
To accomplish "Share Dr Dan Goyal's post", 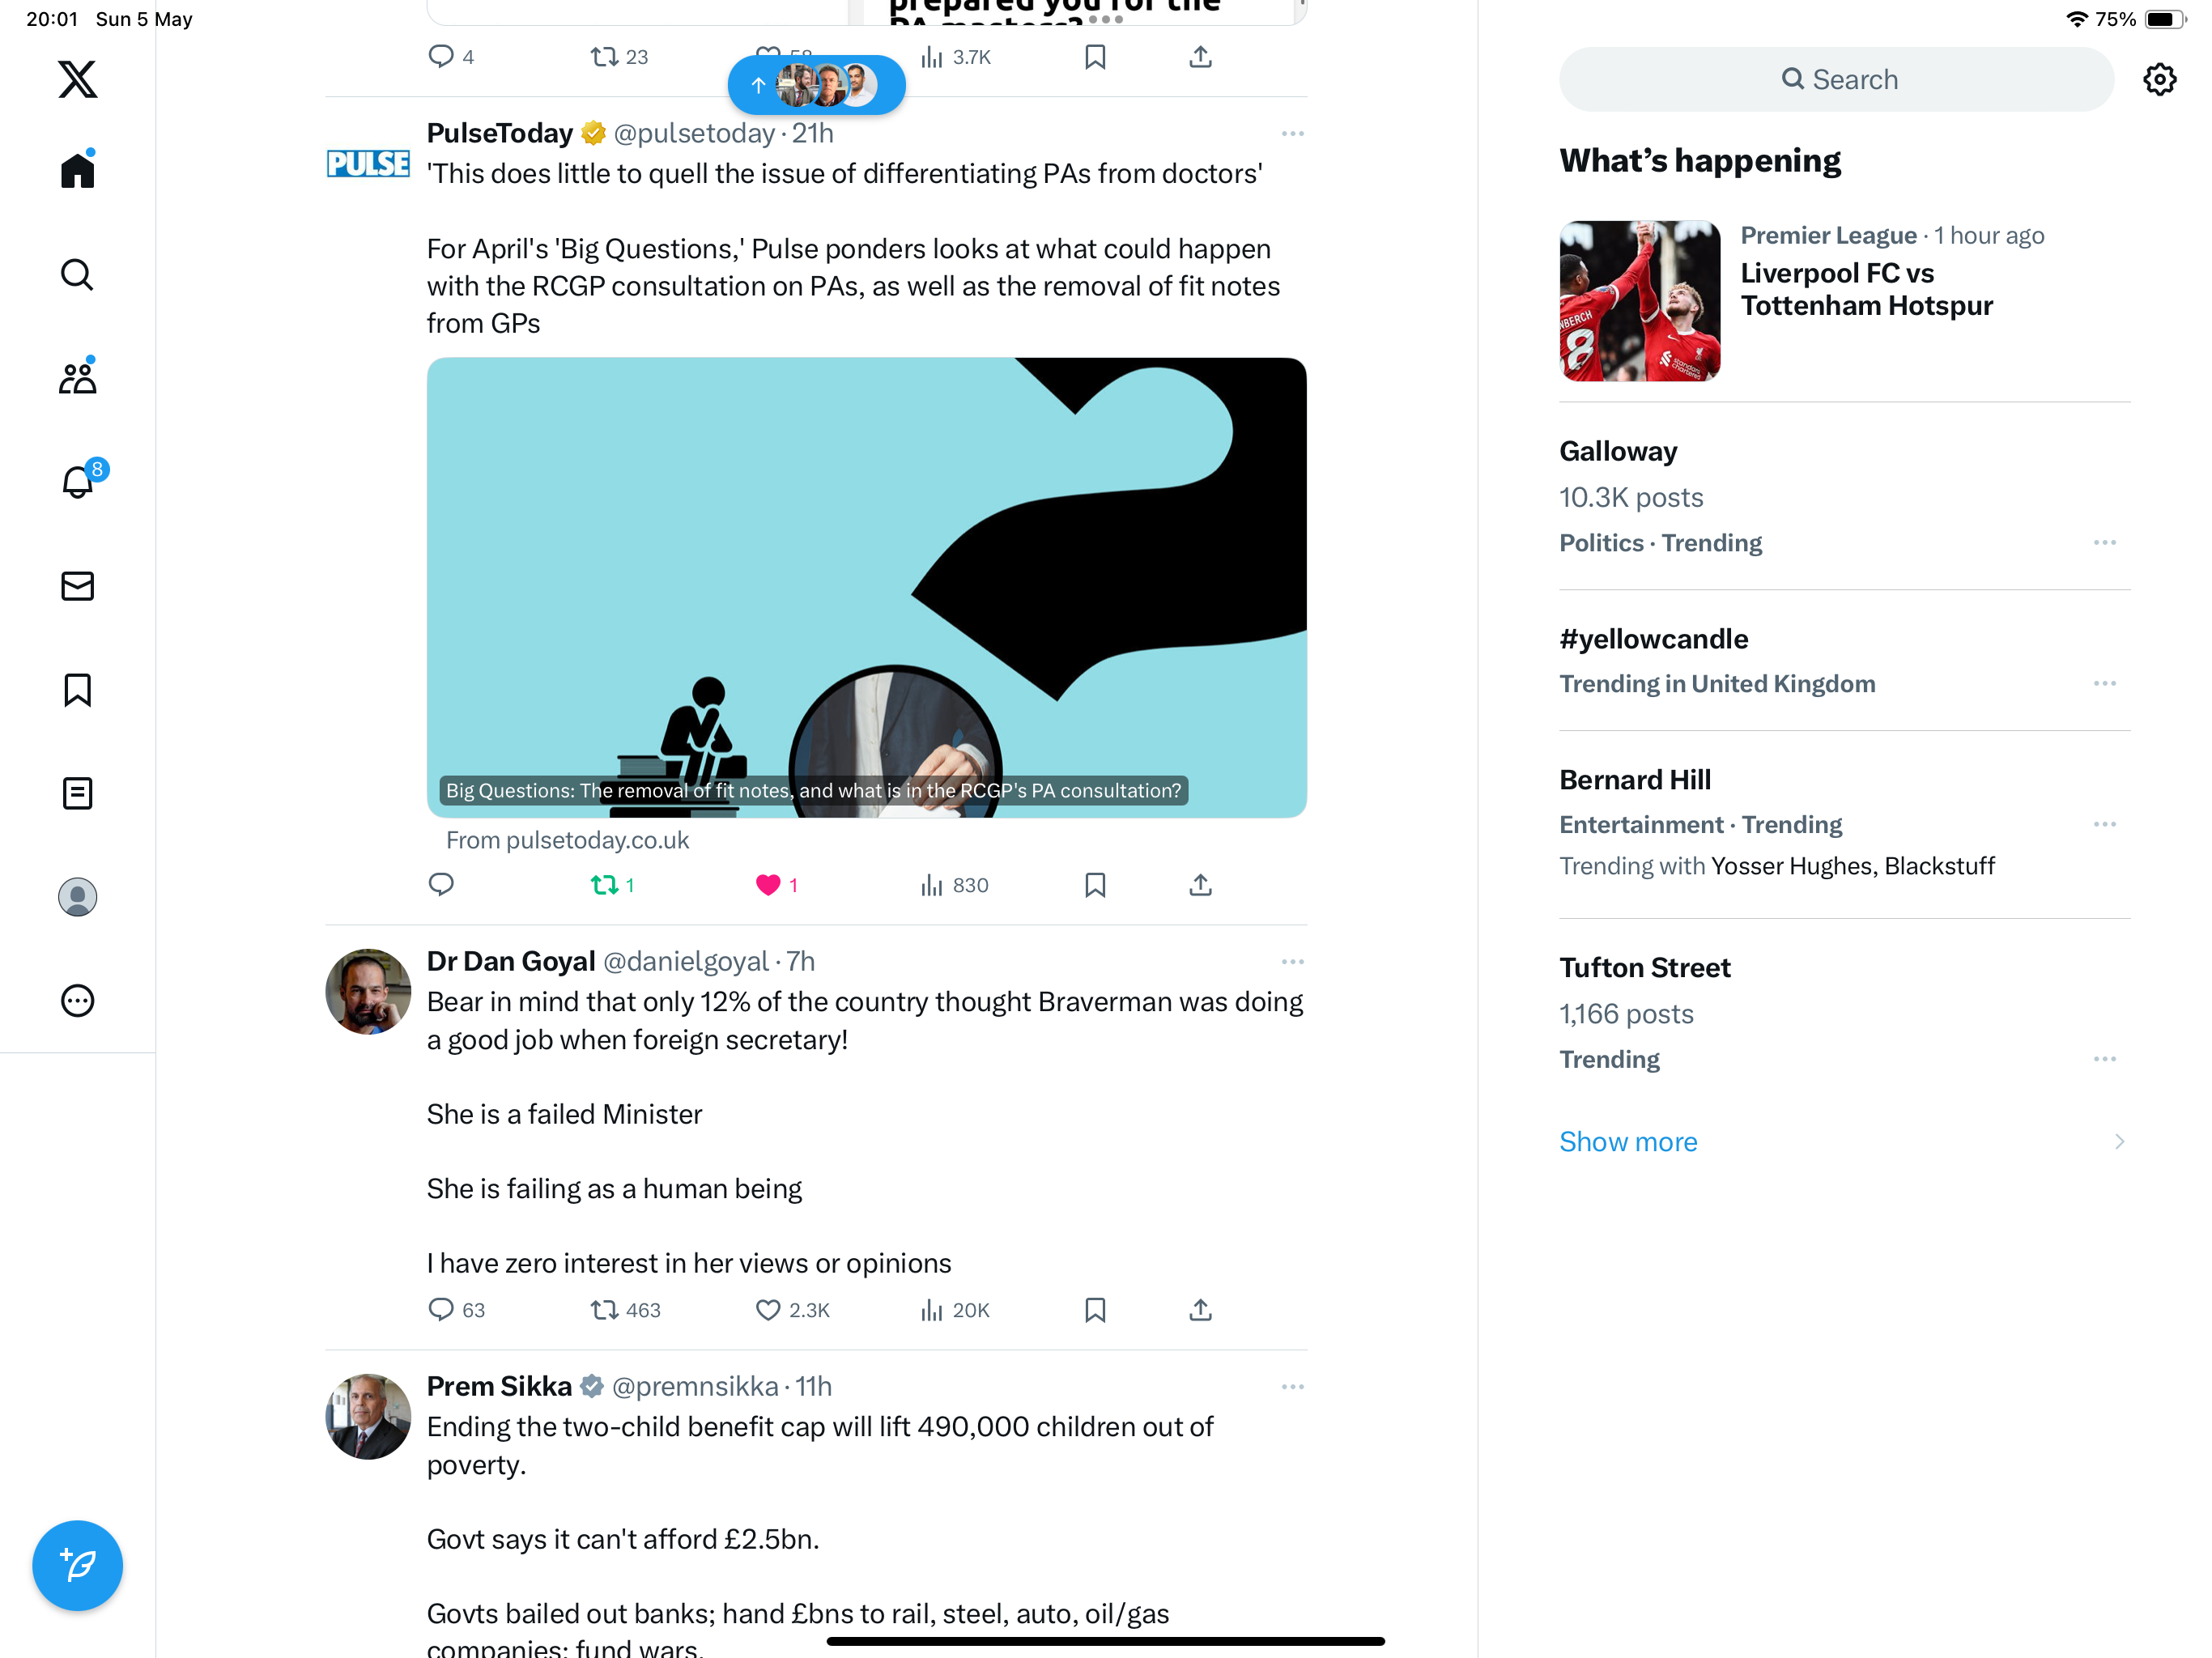I will [1200, 1310].
